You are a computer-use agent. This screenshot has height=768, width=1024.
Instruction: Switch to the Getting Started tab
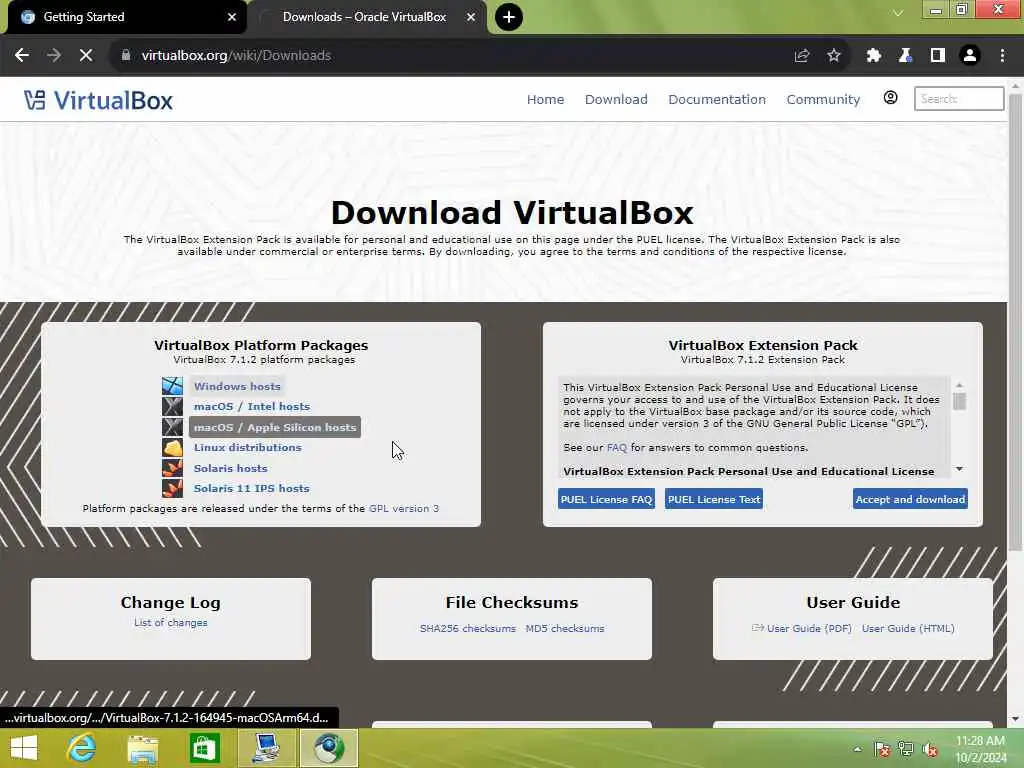point(124,17)
